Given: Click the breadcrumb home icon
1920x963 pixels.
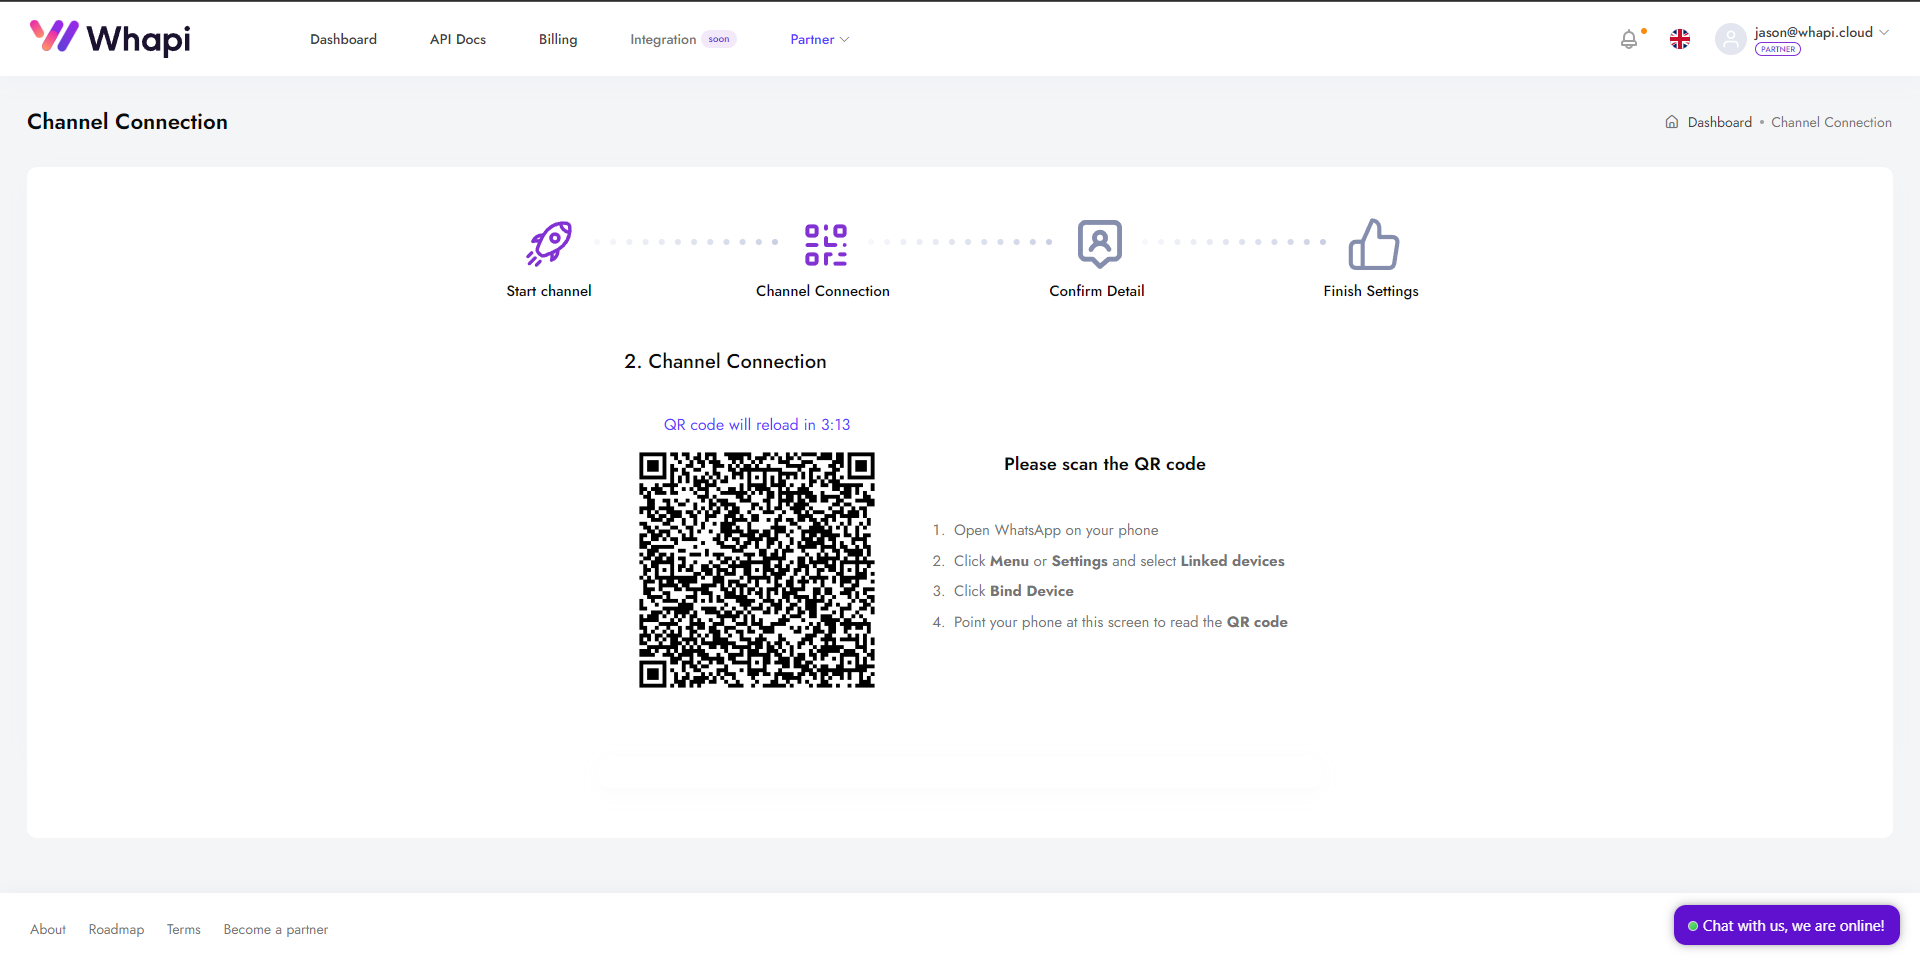Looking at the screenshot, I should pyautogui.click(x=1672, y=122).
